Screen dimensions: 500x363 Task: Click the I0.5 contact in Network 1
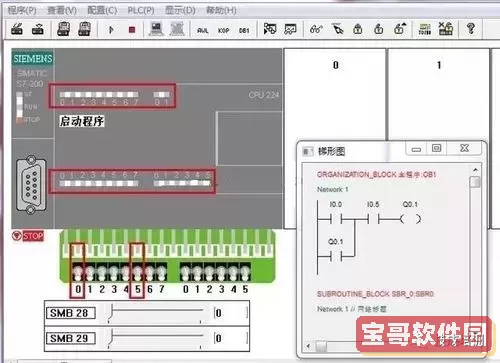click(373, 219)
